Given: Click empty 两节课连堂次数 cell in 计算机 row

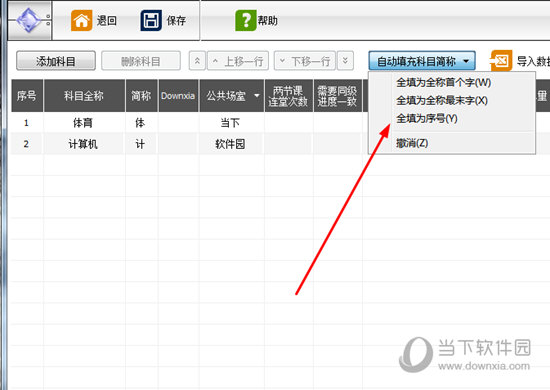Looking at the screenshot, I should click(x=288, y=144).
